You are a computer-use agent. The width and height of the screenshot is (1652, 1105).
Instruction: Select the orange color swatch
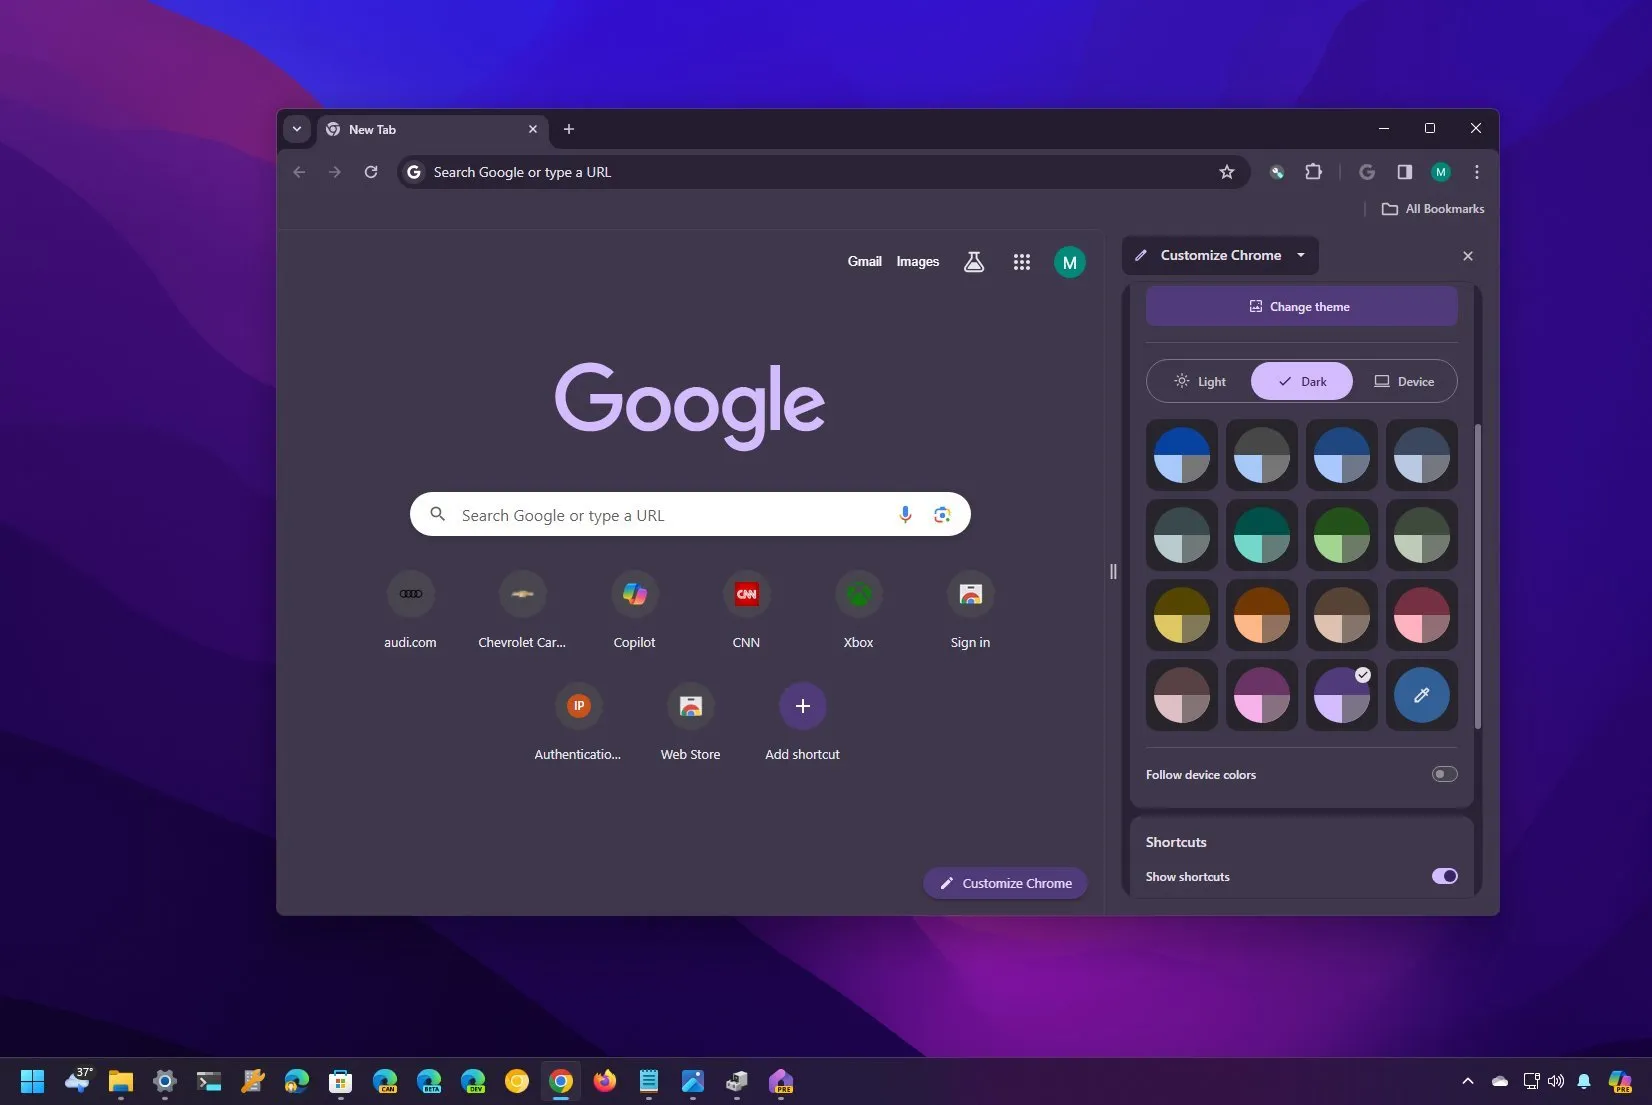pos(1262,615)
